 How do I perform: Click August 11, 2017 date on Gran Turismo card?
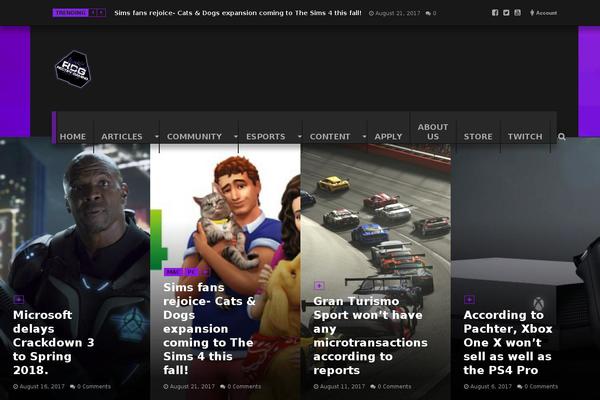coord(339,387)
